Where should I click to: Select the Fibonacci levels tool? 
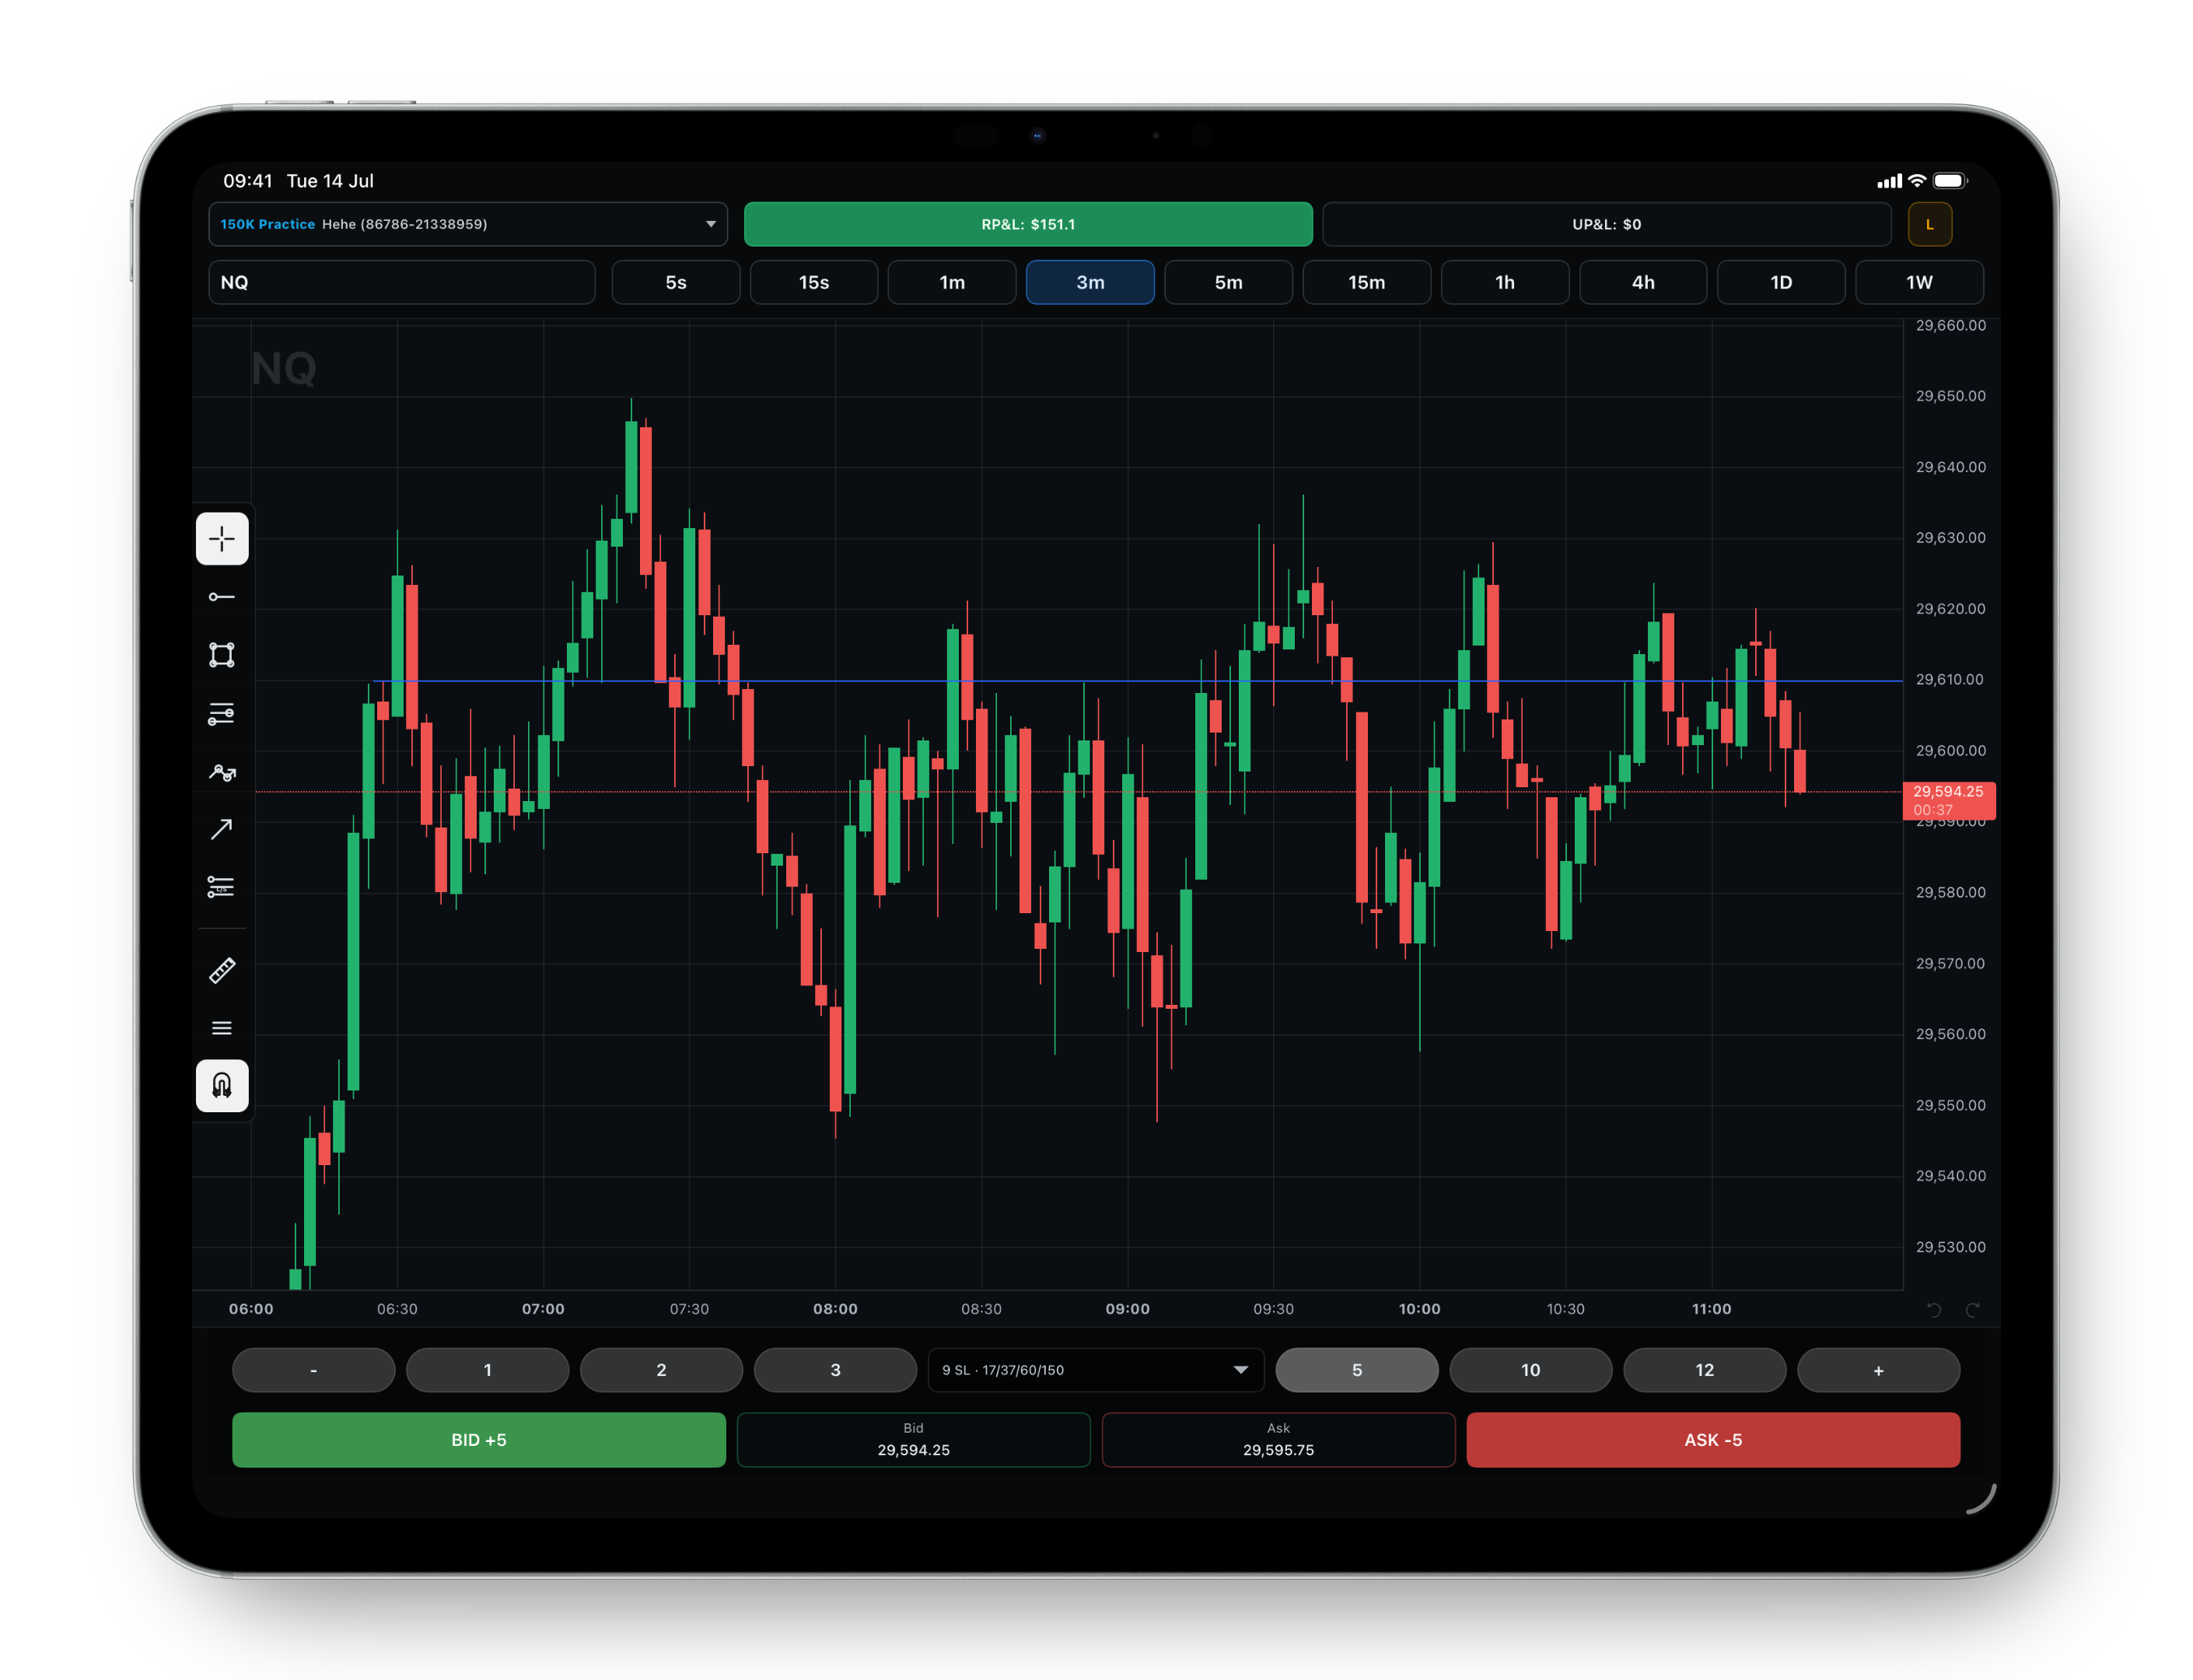pos(222,713)
